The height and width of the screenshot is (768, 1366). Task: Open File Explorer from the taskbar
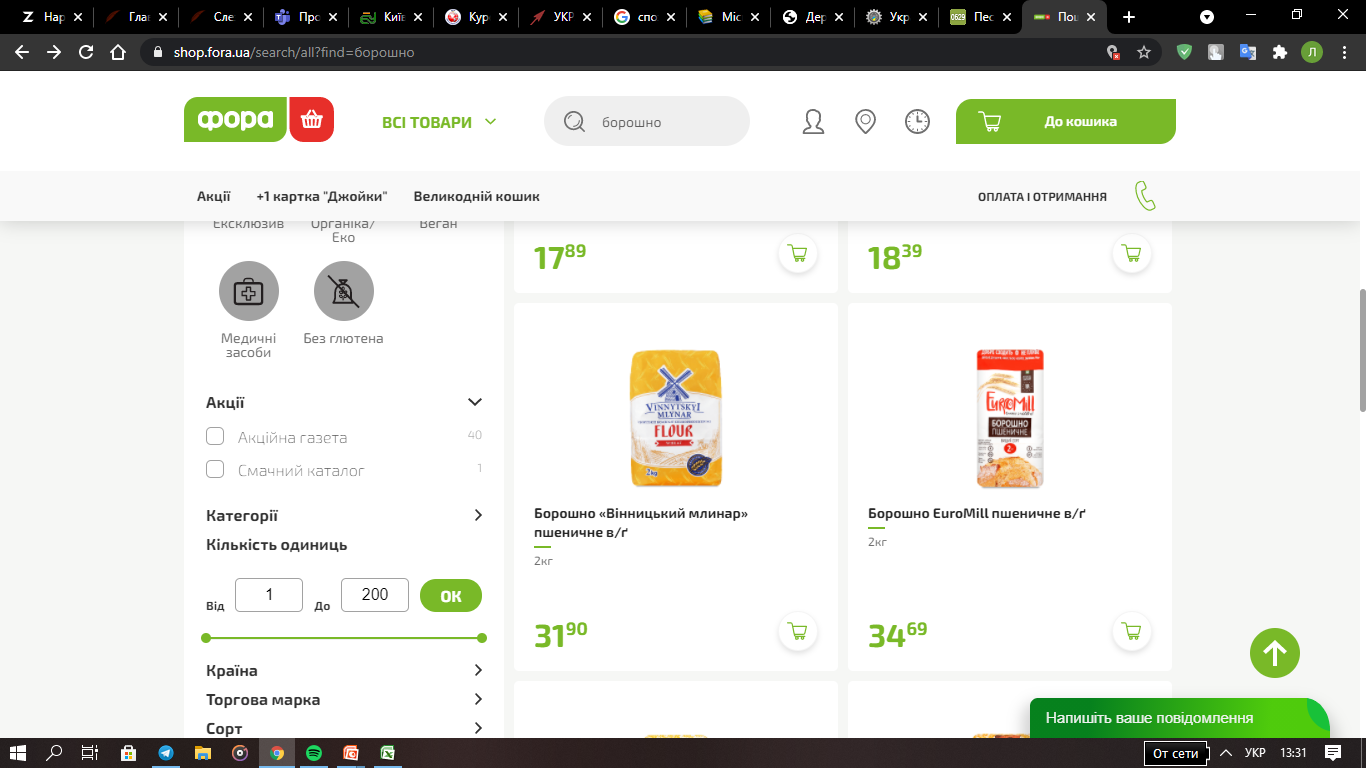pyautogui.click(x=202, y=753)
